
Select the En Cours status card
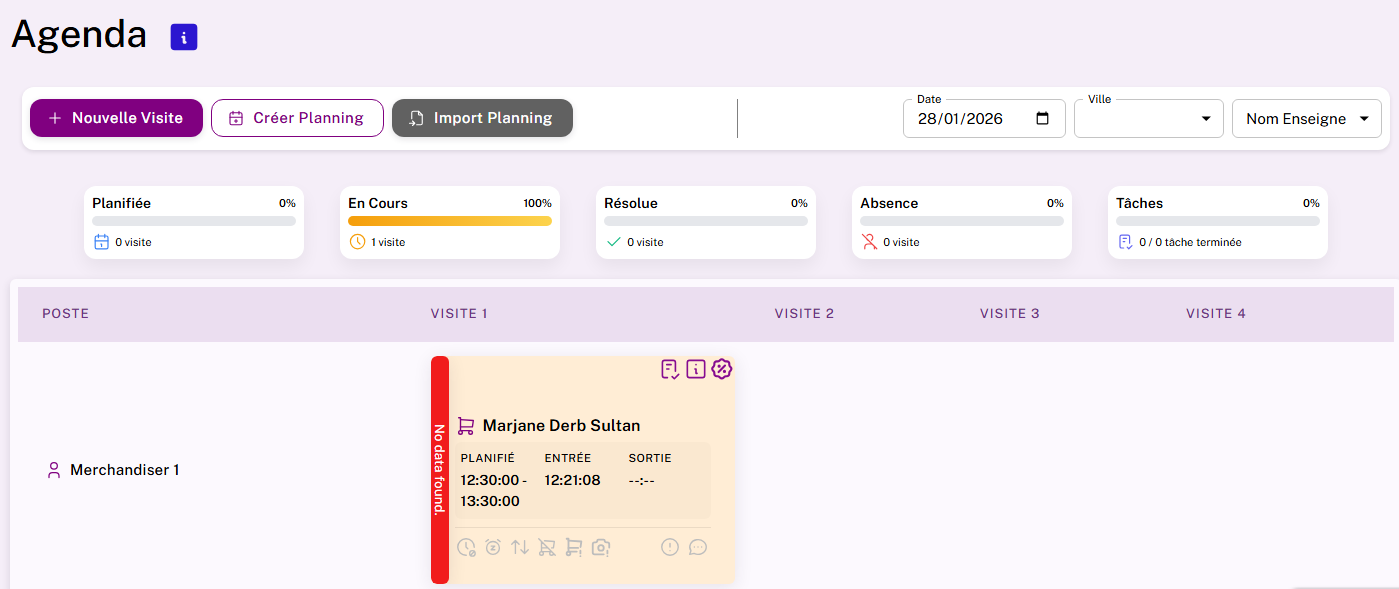point(450,222)
